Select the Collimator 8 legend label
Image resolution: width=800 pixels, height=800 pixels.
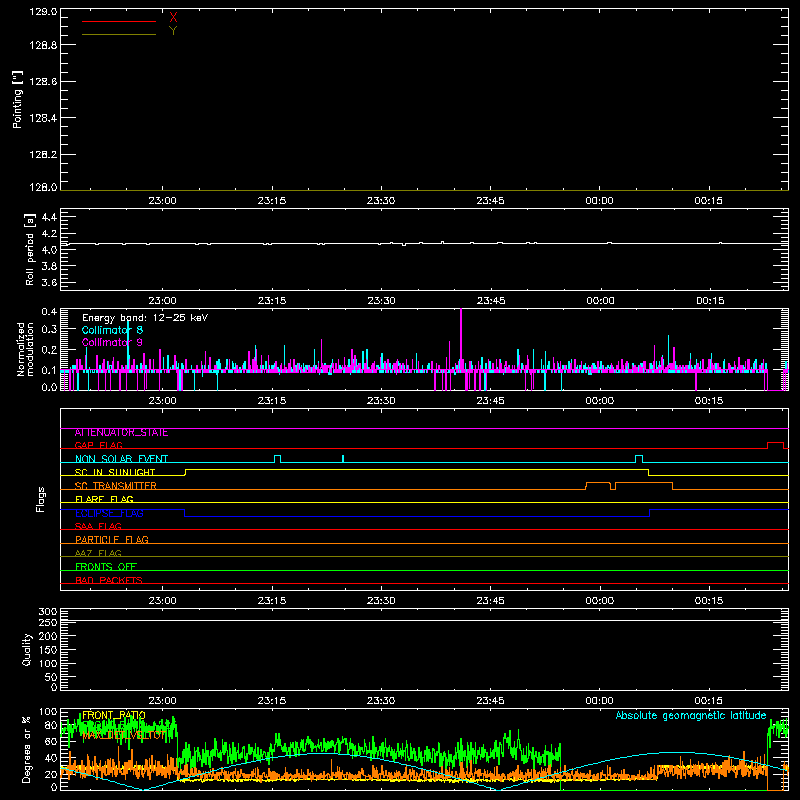click(112, 330)
